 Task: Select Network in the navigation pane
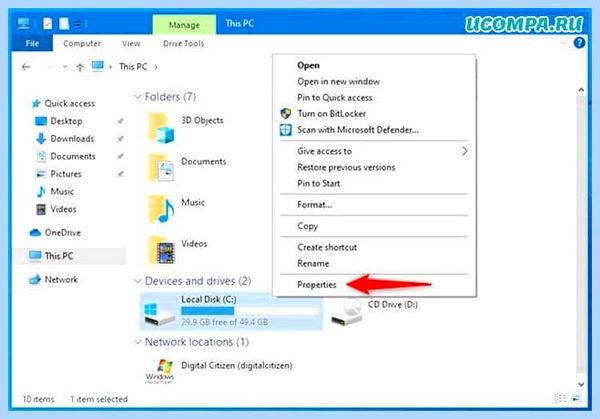[61, 279]
